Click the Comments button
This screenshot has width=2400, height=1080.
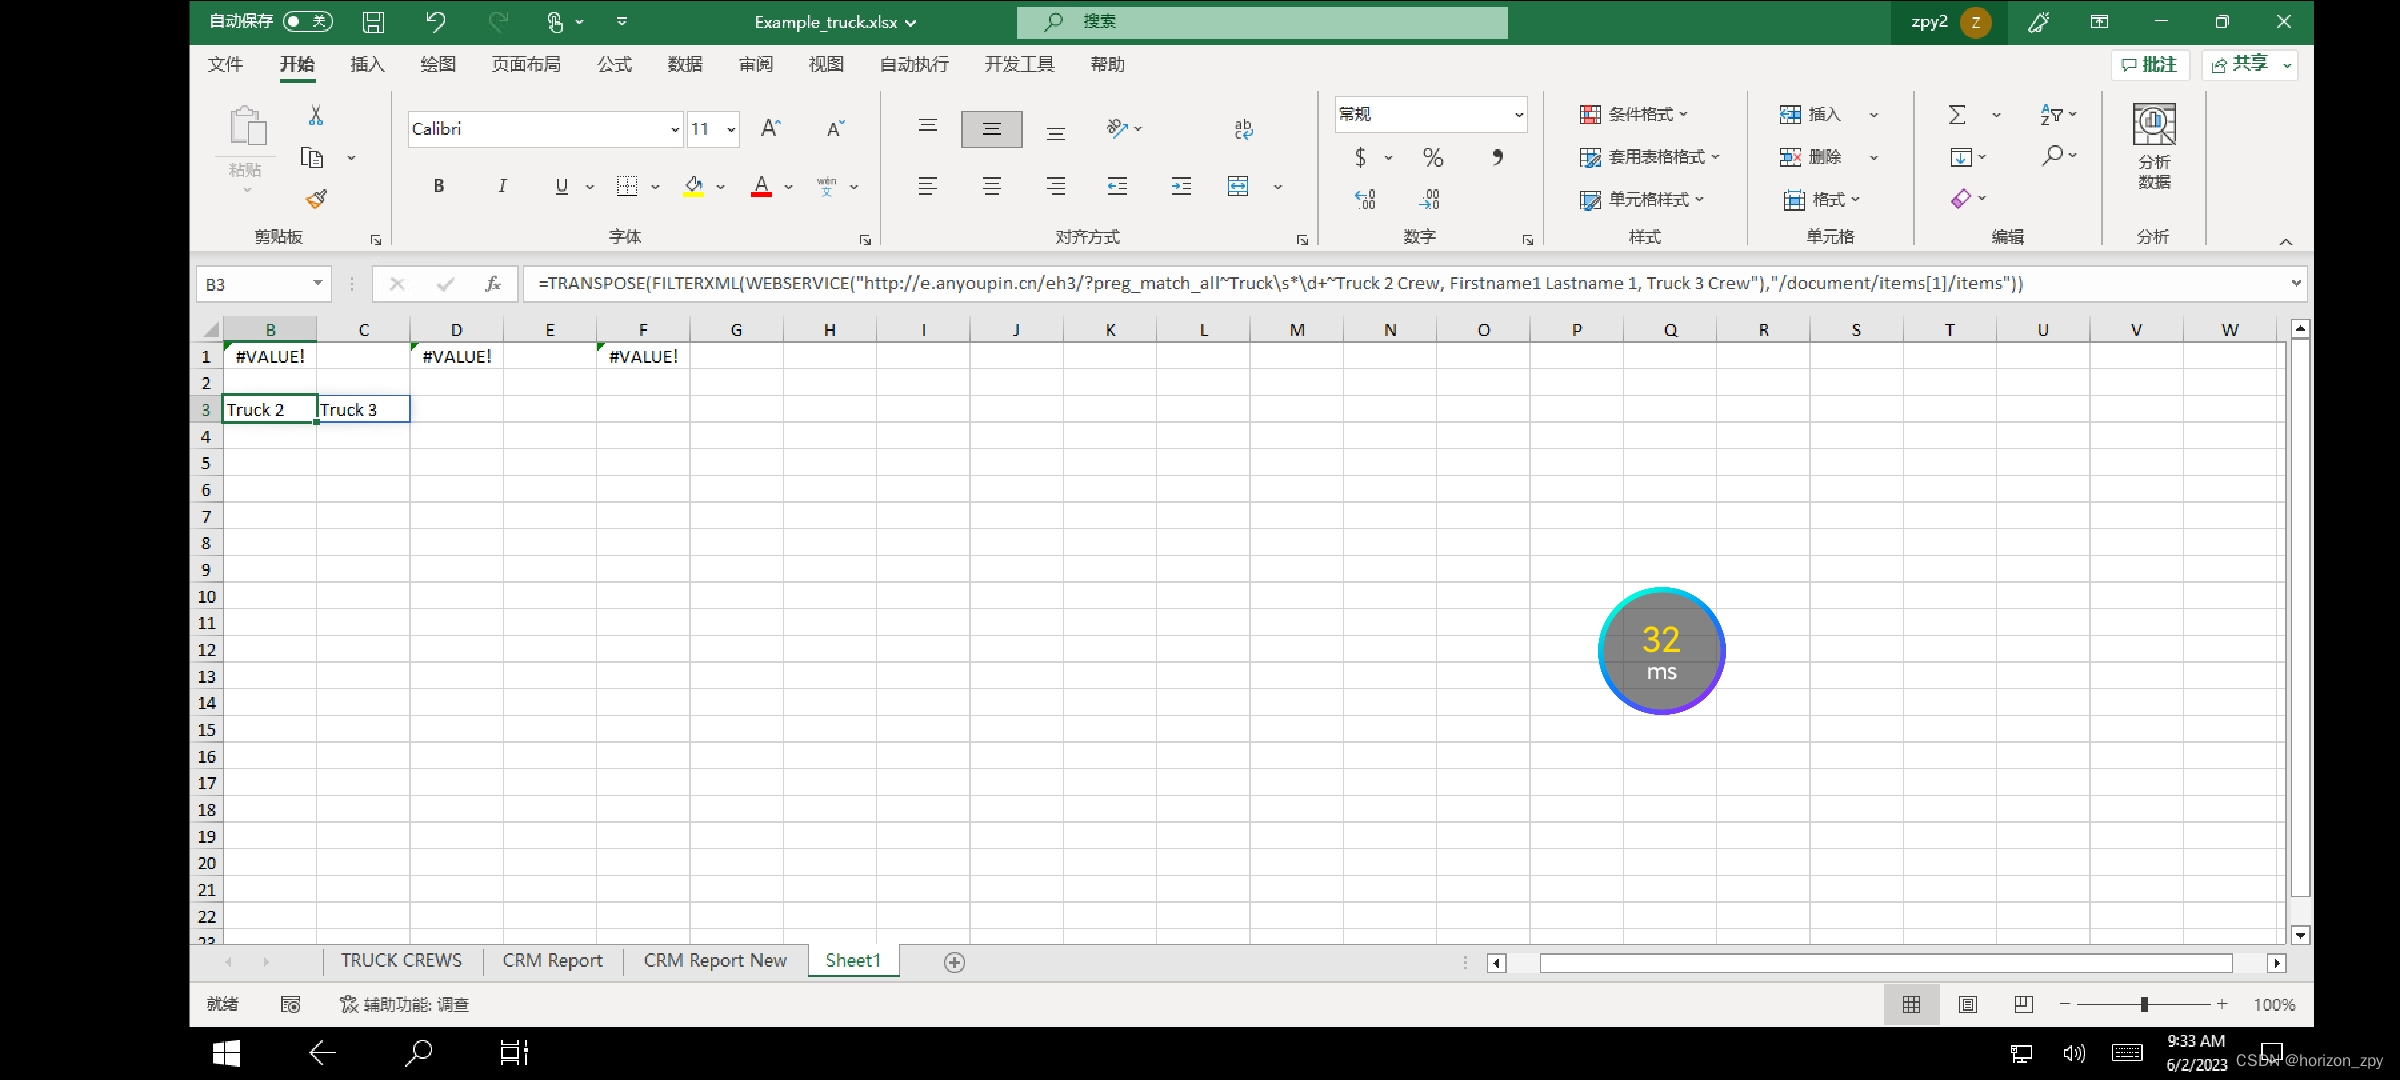click(2150, 65)
